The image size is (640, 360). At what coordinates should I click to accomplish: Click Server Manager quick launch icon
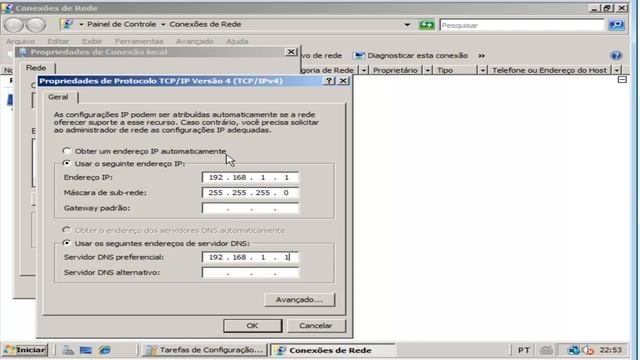[68, 350]
